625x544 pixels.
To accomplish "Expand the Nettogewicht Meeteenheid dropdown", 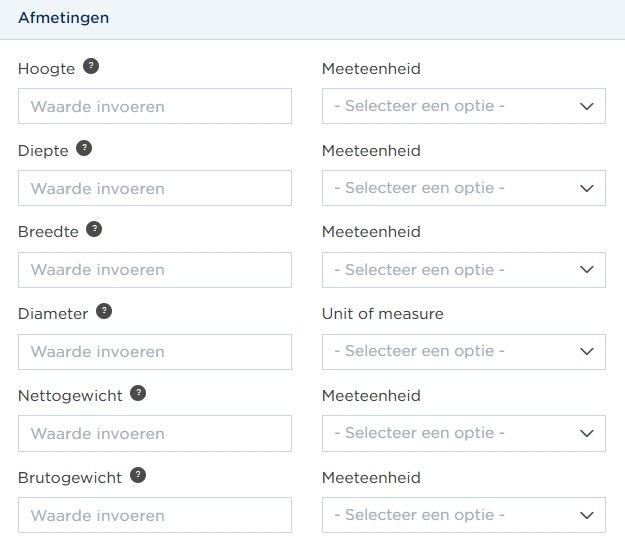I will [x=464, y=434].
